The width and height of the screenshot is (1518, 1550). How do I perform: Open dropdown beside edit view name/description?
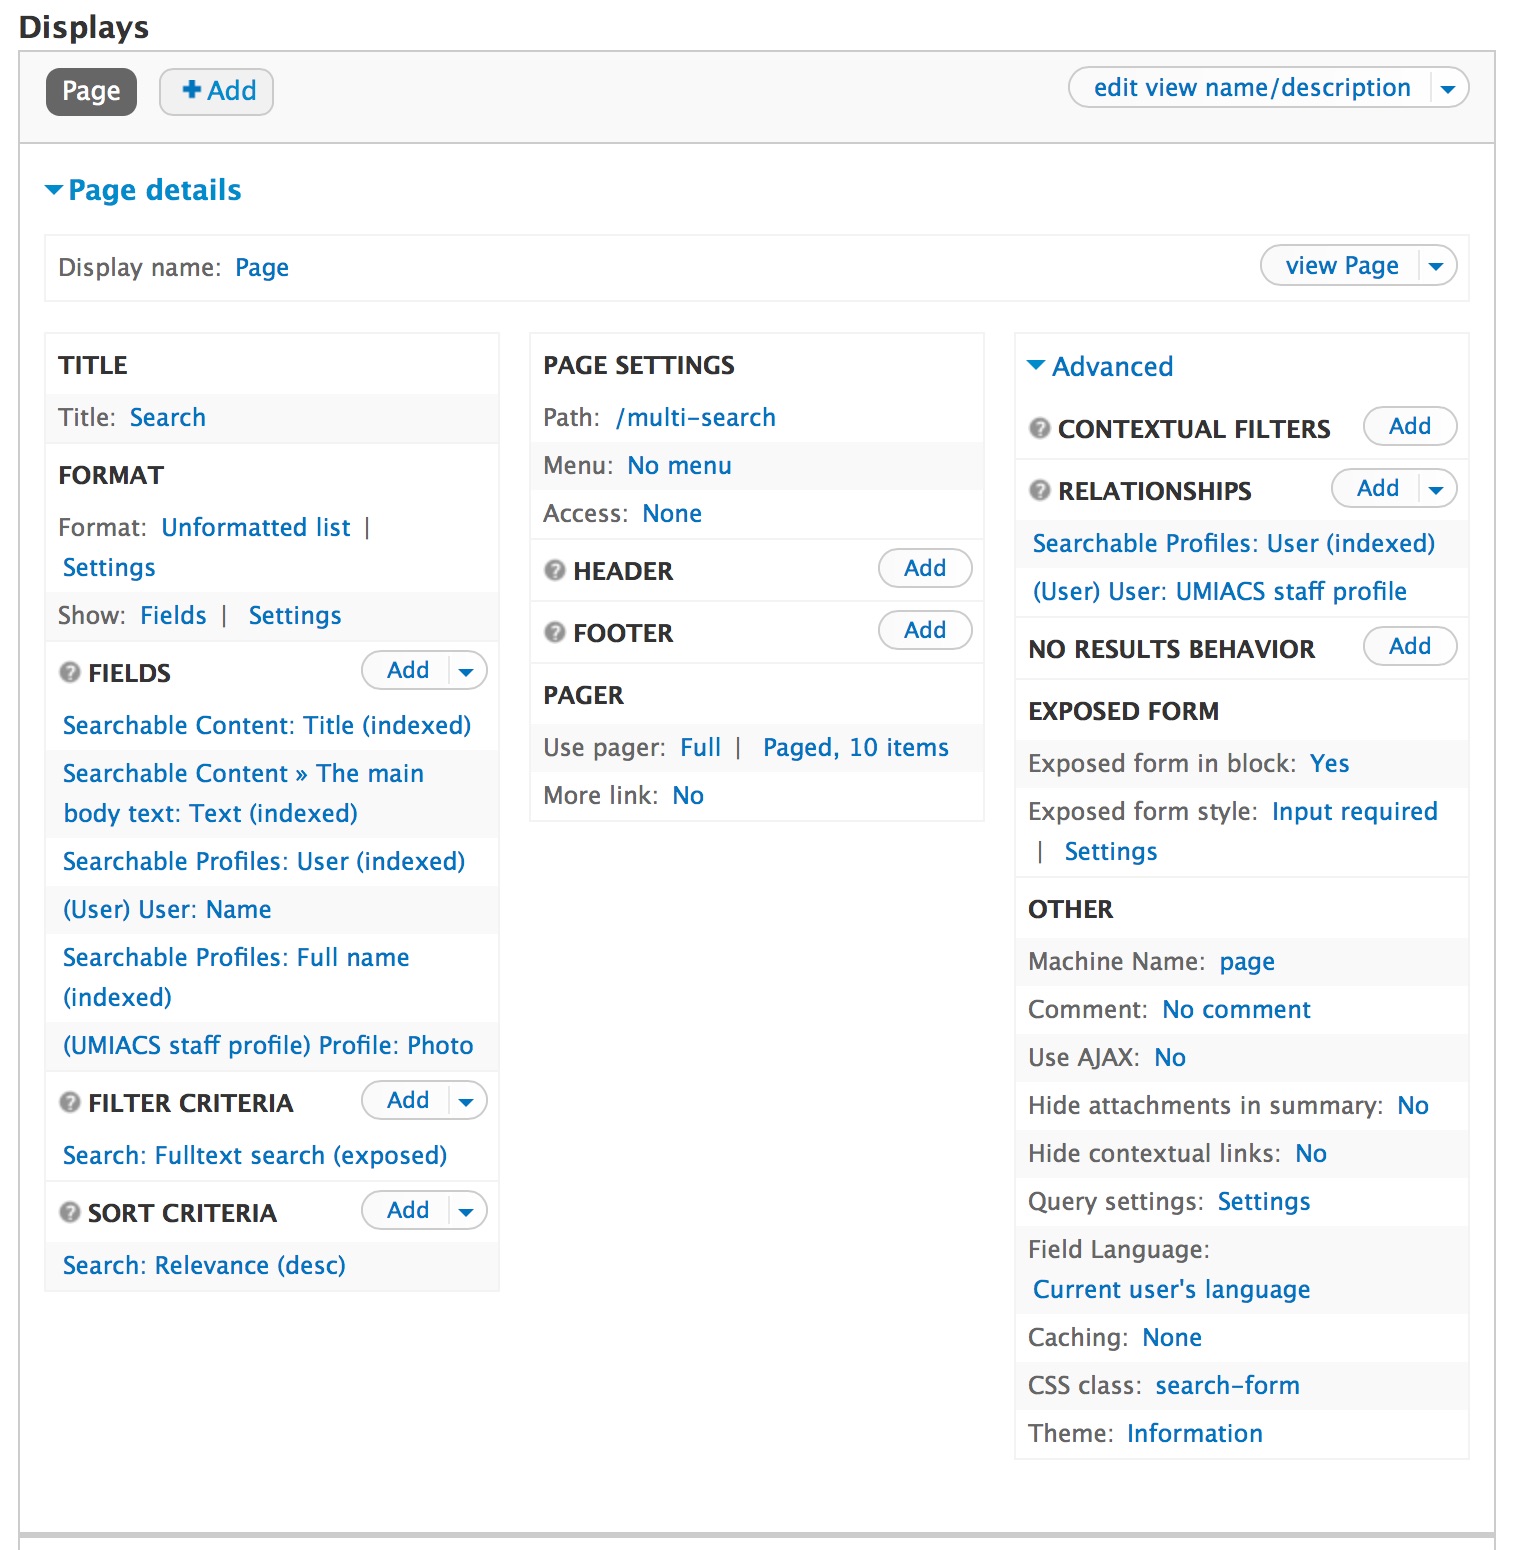coord(1447,88)
